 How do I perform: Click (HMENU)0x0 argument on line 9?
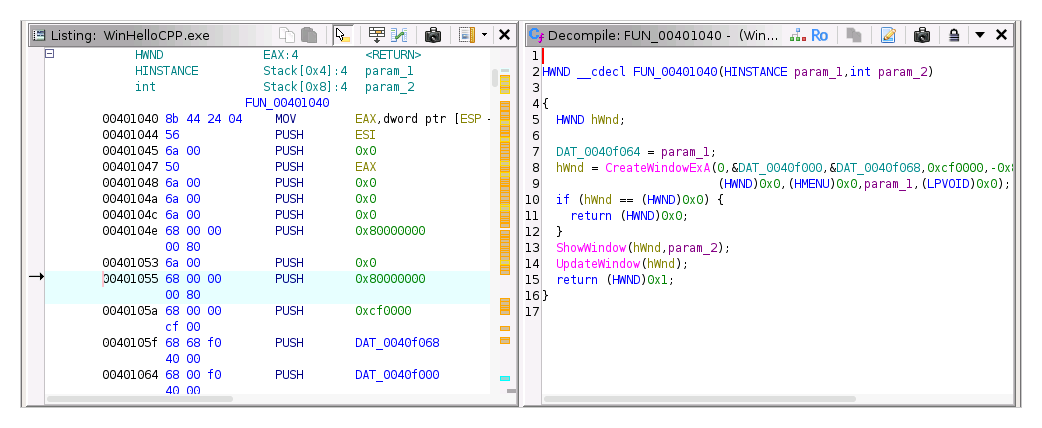pyautogui.click(x=823, y=183)
